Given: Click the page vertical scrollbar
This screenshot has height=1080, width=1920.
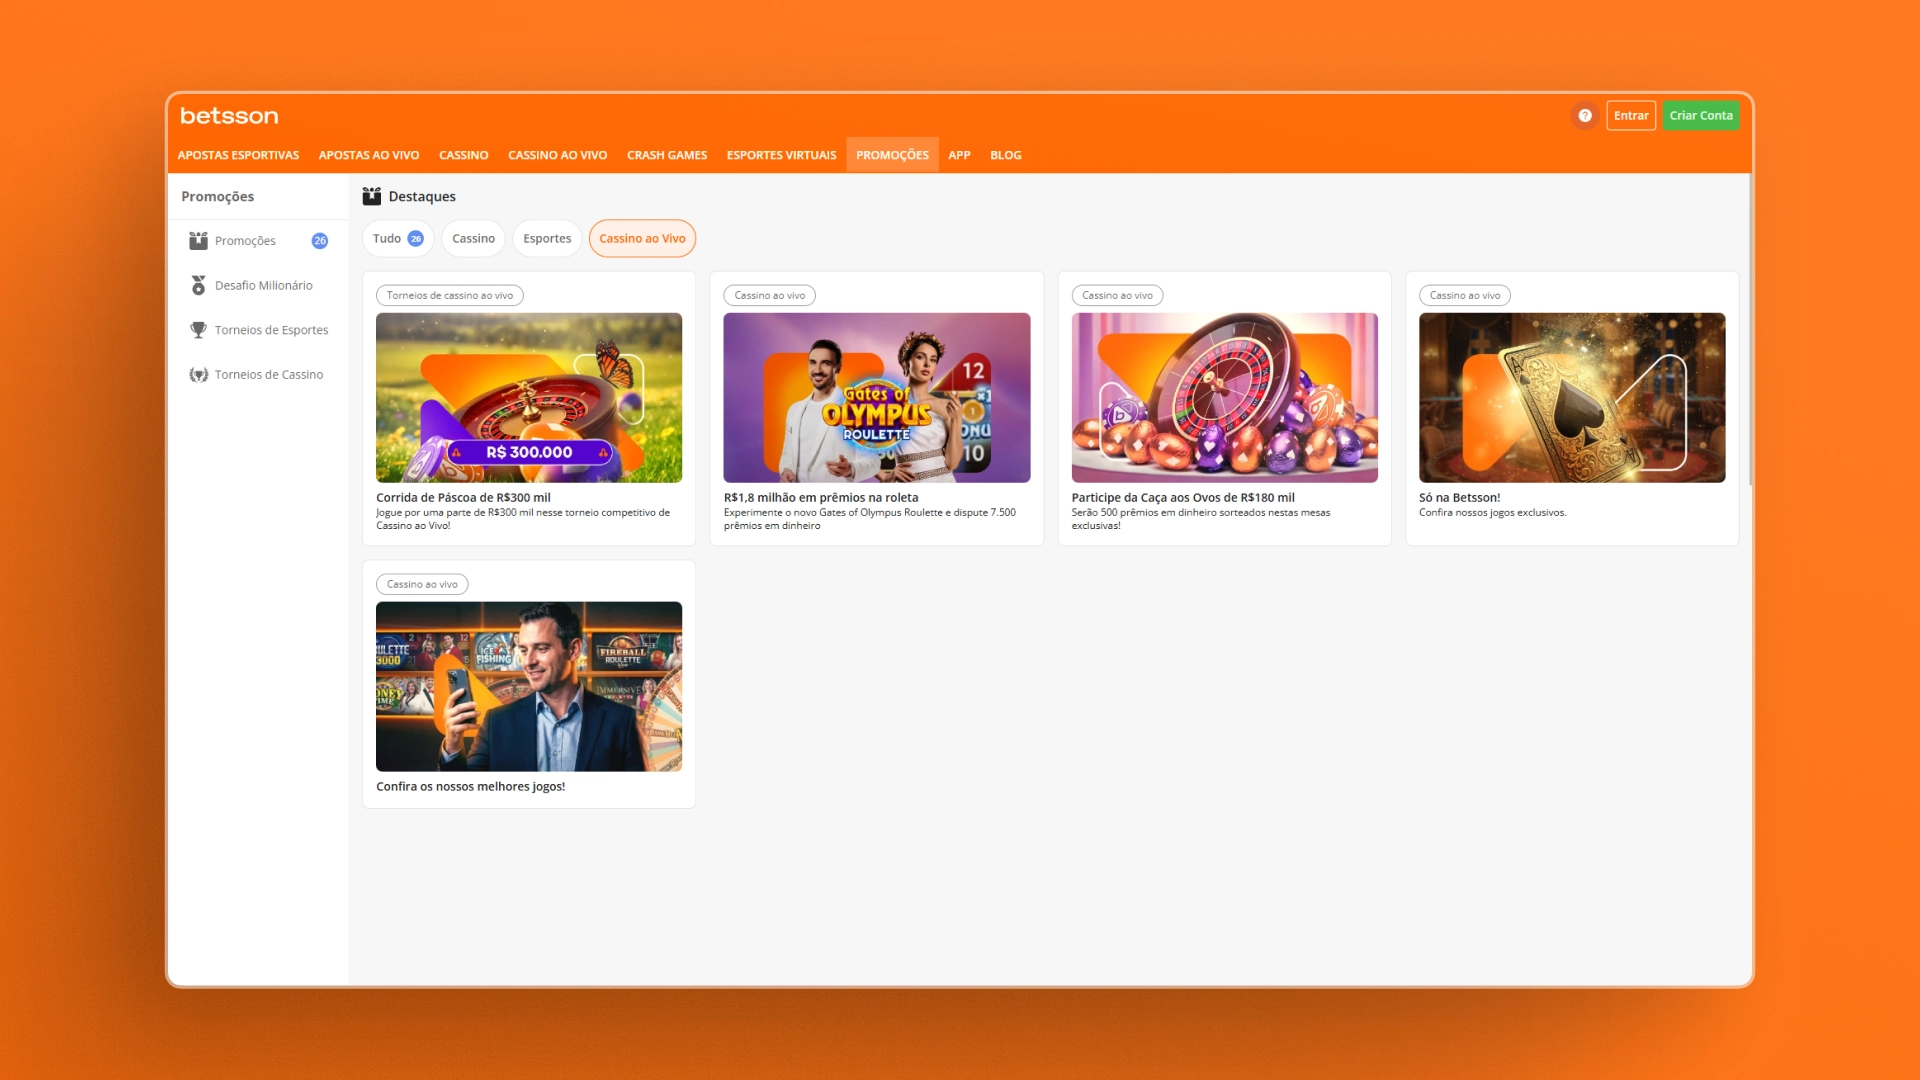Looking at the screenshot, I should 1749,330.
